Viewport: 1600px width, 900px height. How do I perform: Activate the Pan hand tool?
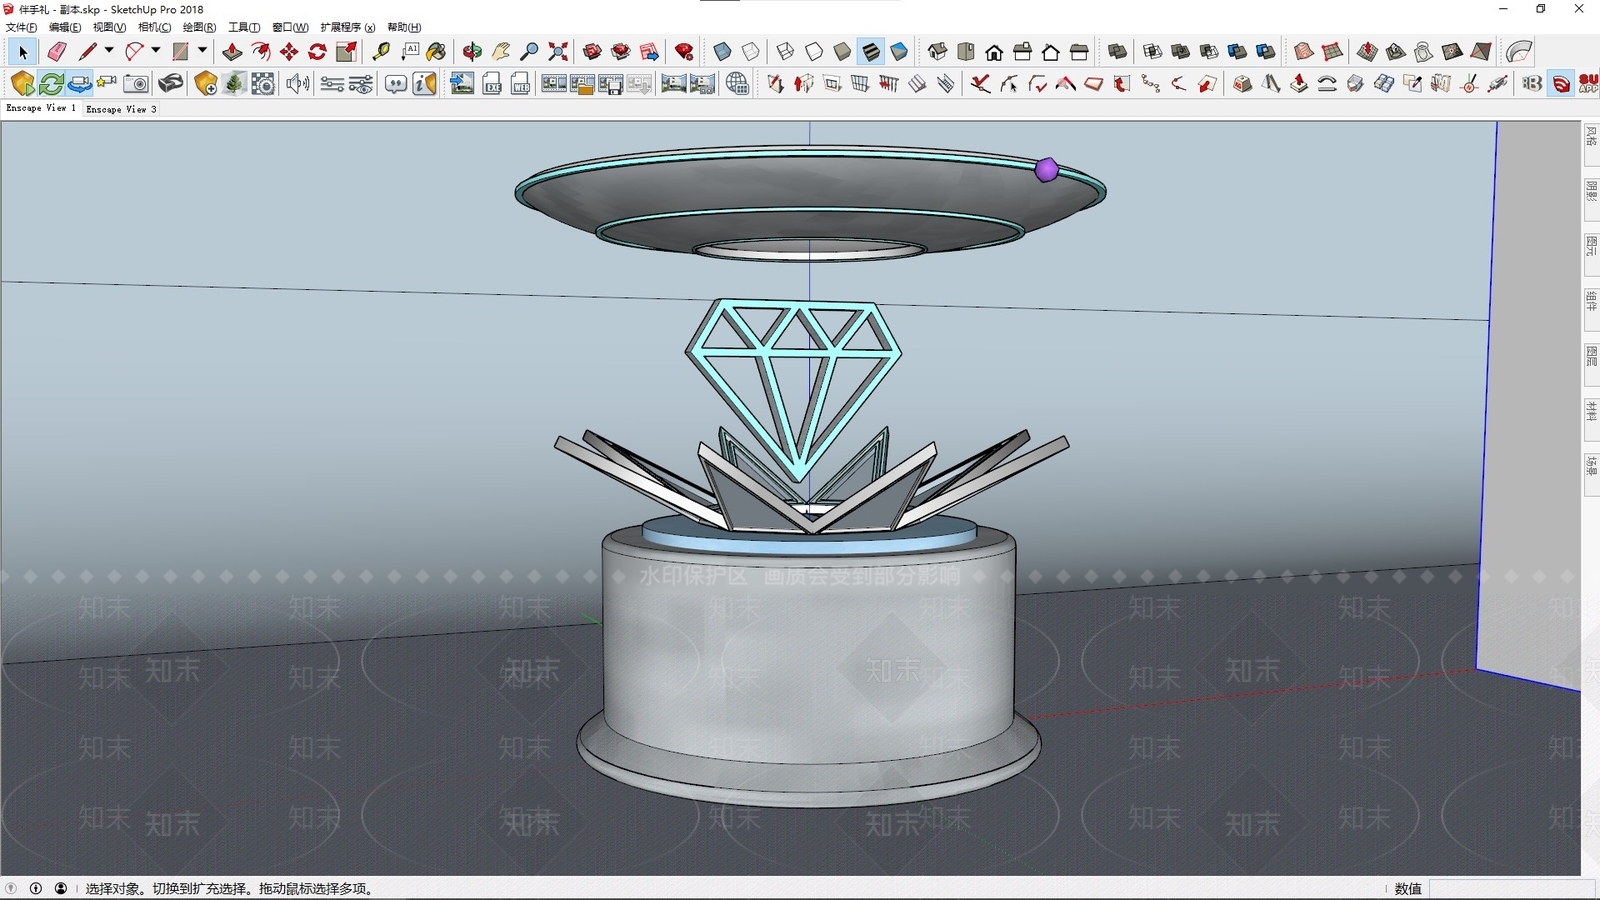pos(501,52)
